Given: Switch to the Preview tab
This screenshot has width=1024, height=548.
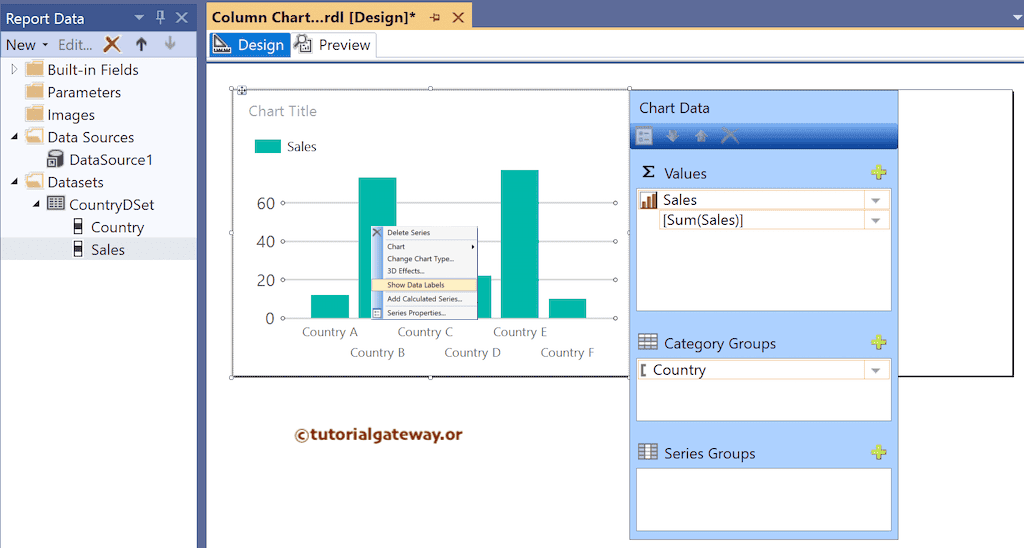Looking at the screenshot, I should point(334,45).
